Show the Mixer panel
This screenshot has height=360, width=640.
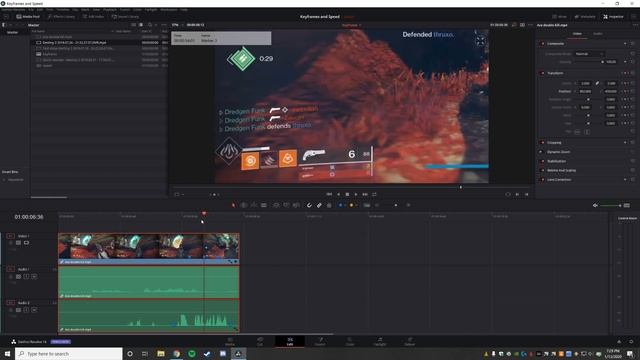pos(560,17)
